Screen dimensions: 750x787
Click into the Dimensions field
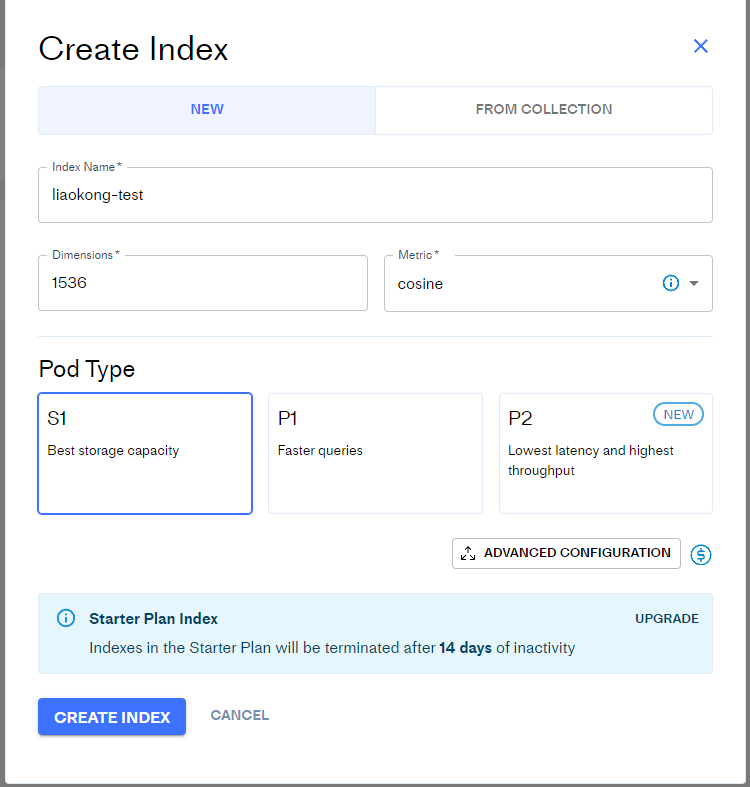203,283
